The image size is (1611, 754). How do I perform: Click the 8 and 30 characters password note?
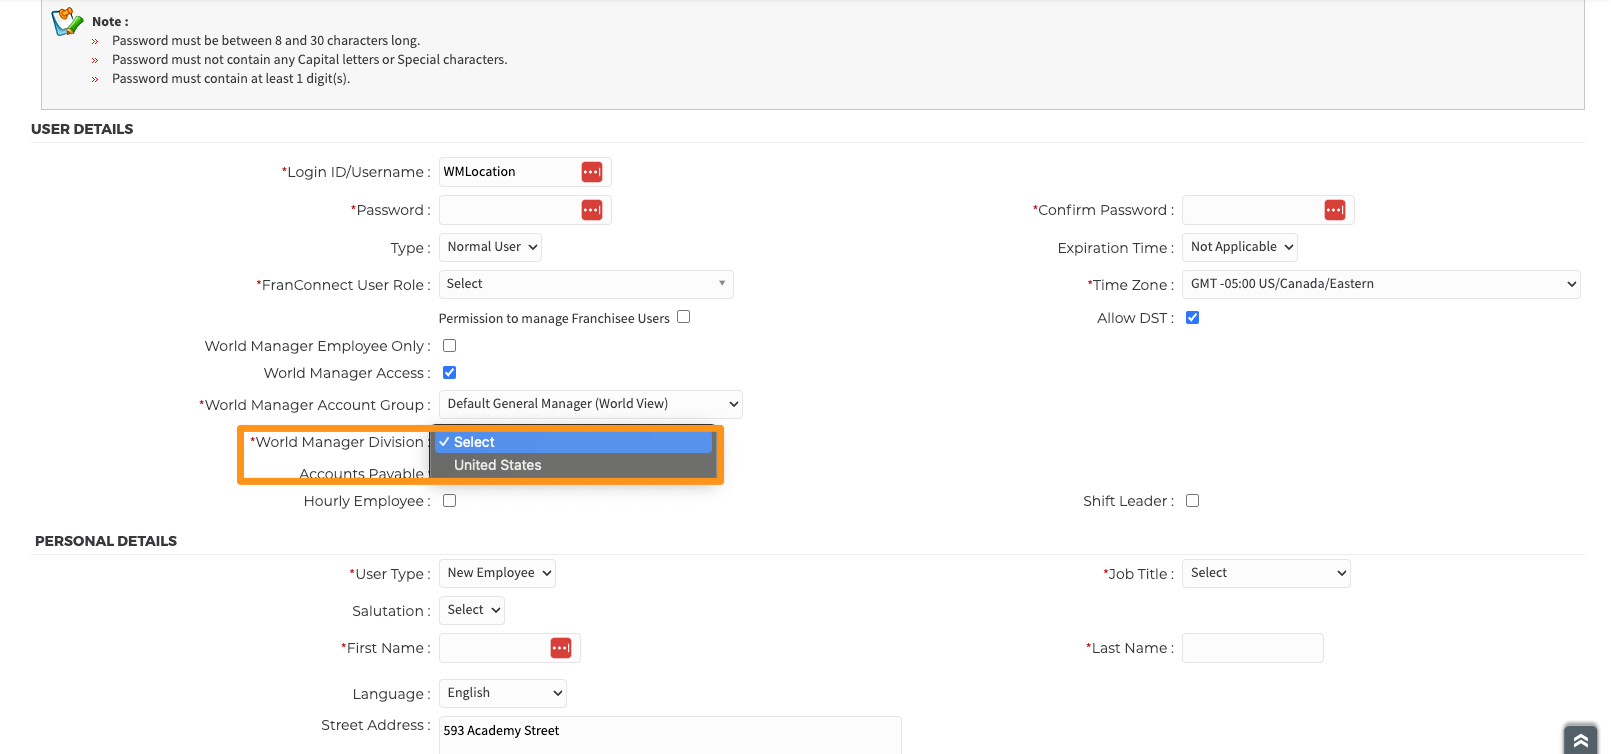point(266,41)
